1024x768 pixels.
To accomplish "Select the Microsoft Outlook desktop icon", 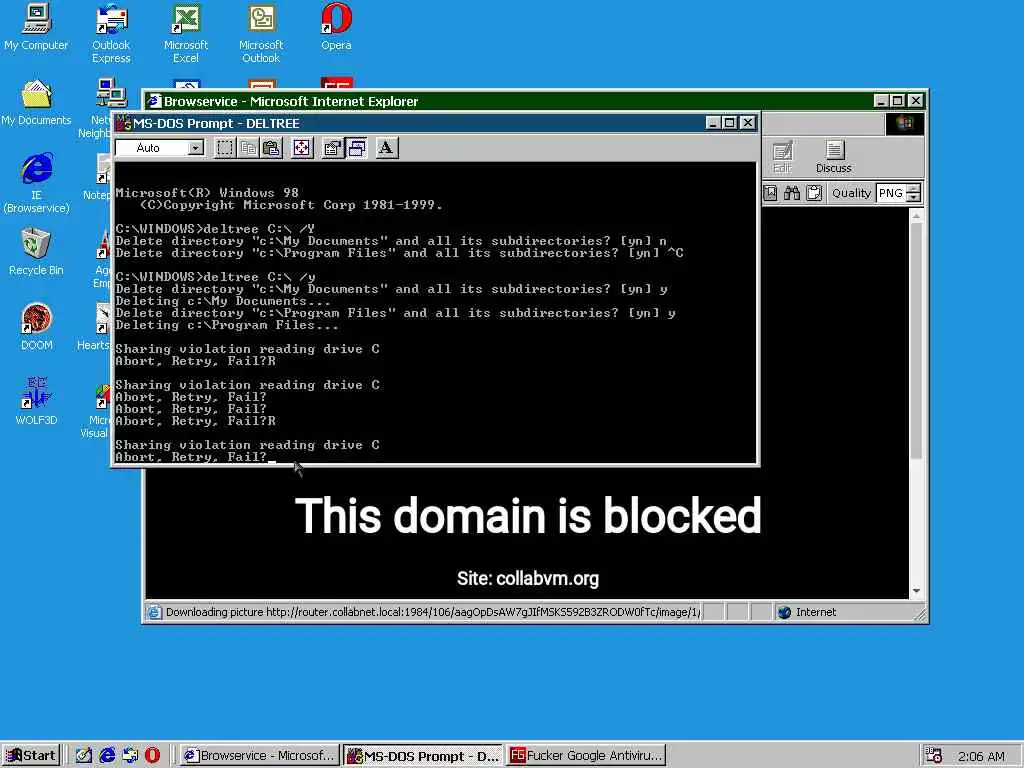I will 261,34.
